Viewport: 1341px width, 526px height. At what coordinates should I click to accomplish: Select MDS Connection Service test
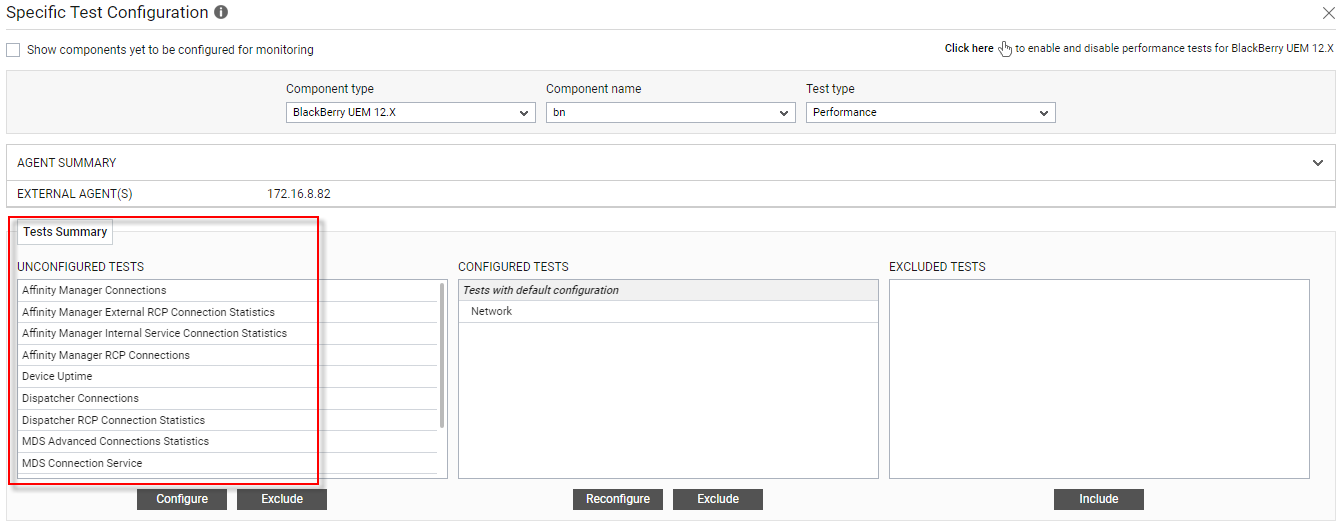[x=228, y=463]
